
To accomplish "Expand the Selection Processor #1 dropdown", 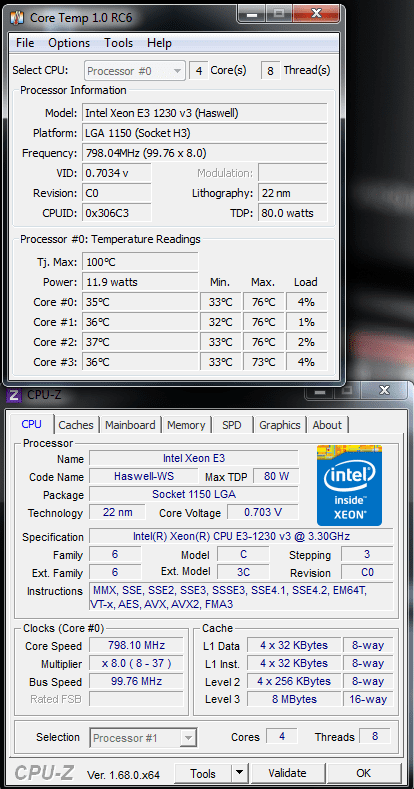I will 143,738.
